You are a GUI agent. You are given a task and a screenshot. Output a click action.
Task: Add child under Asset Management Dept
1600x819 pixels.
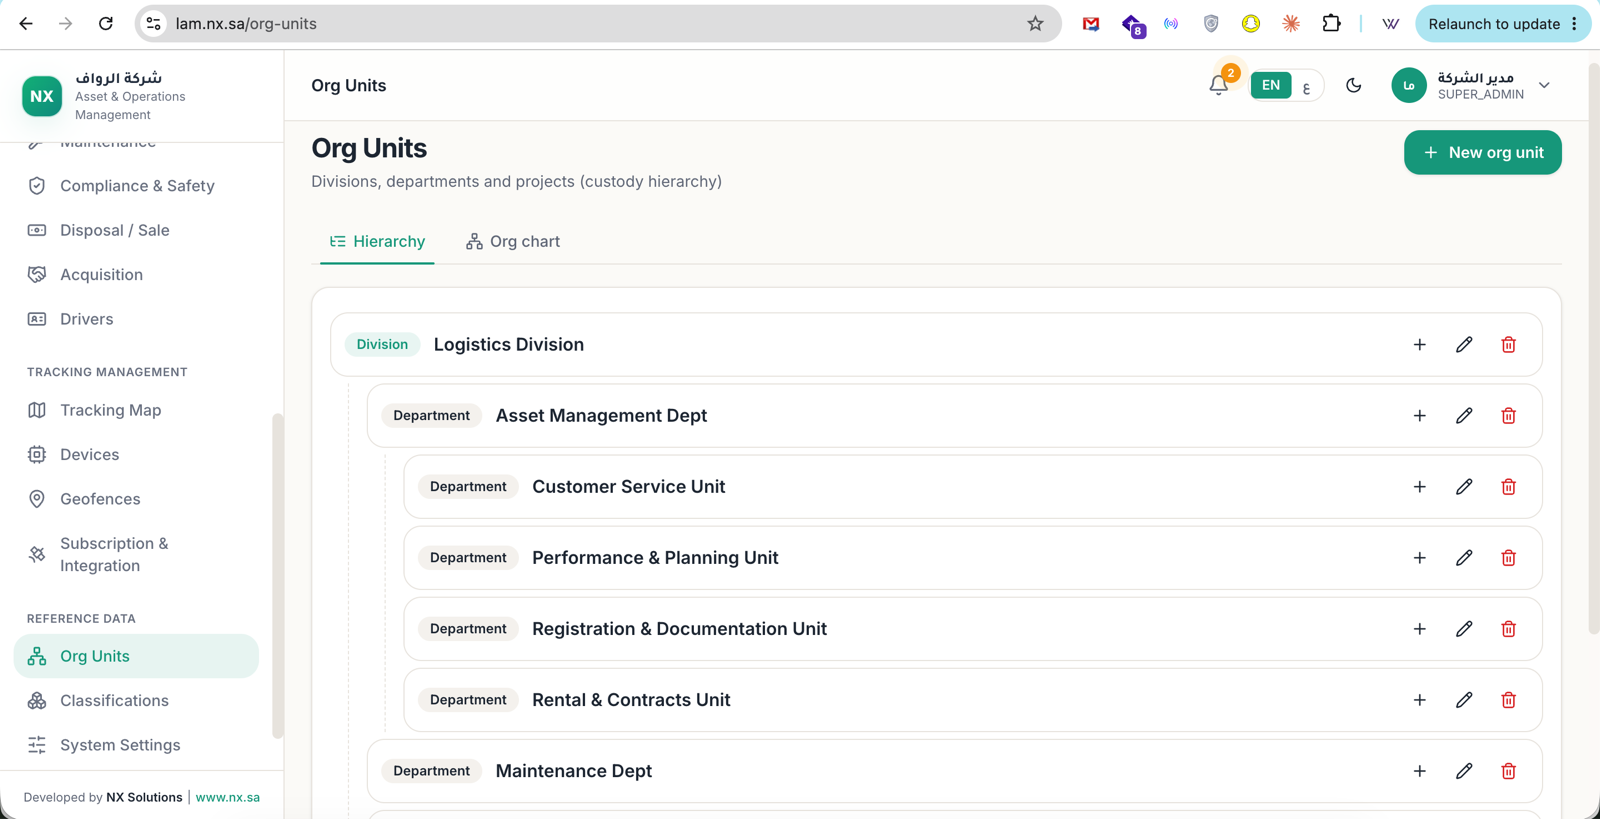pos(1419,416)
